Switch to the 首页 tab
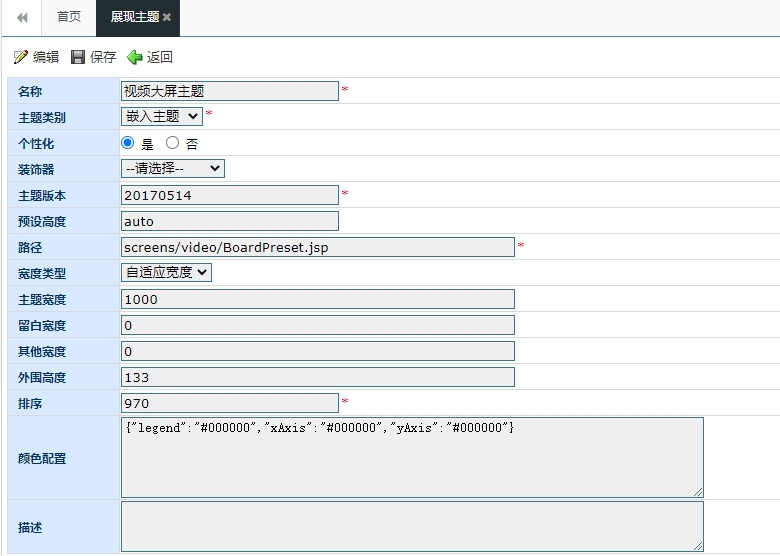The width and height of the screenshot is (780, 556). [69, 17]
